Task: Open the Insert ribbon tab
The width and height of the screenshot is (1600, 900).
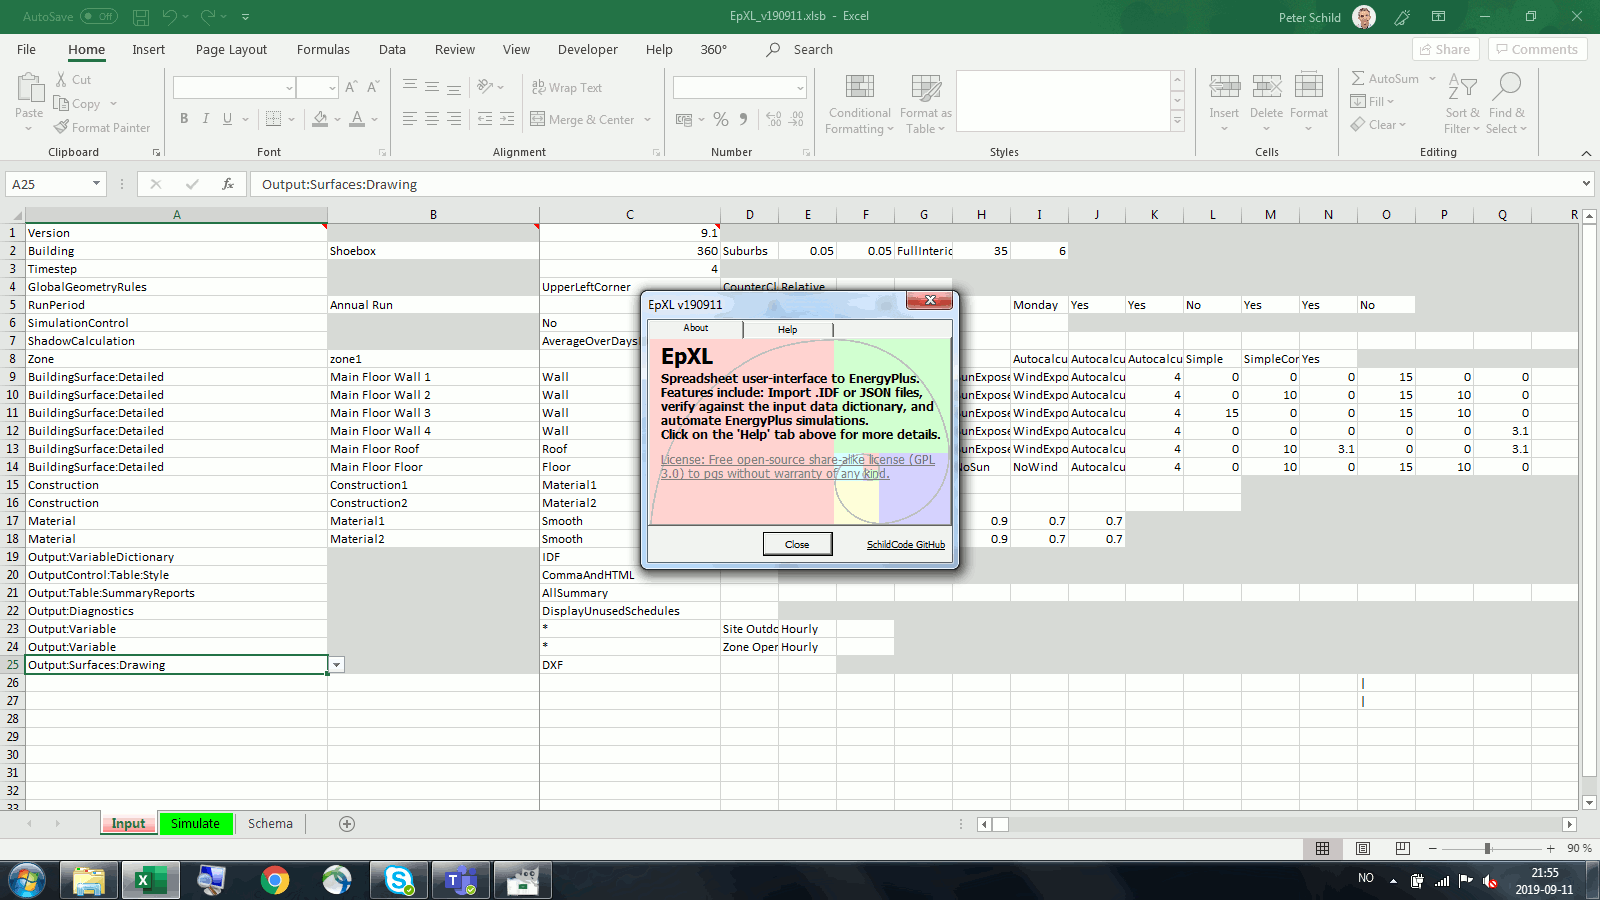Action: [148, 50]
